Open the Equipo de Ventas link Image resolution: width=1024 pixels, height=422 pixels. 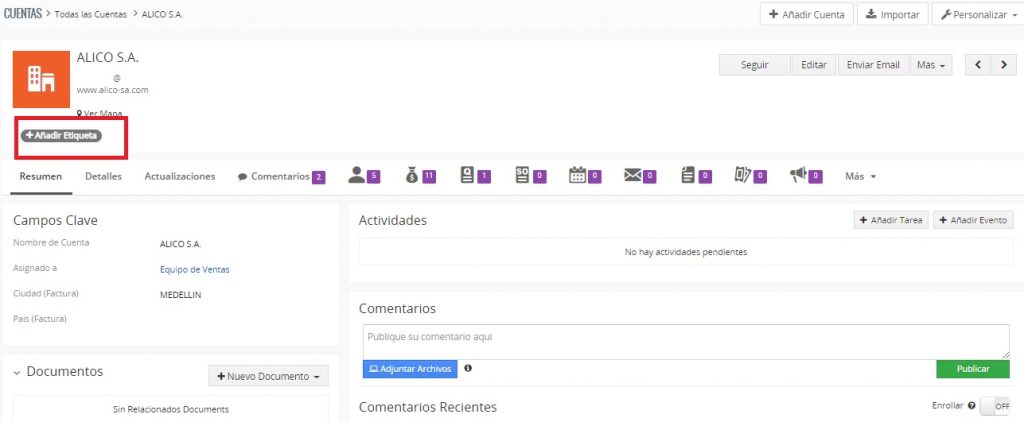pyautogui.click(x=194, y=269)
